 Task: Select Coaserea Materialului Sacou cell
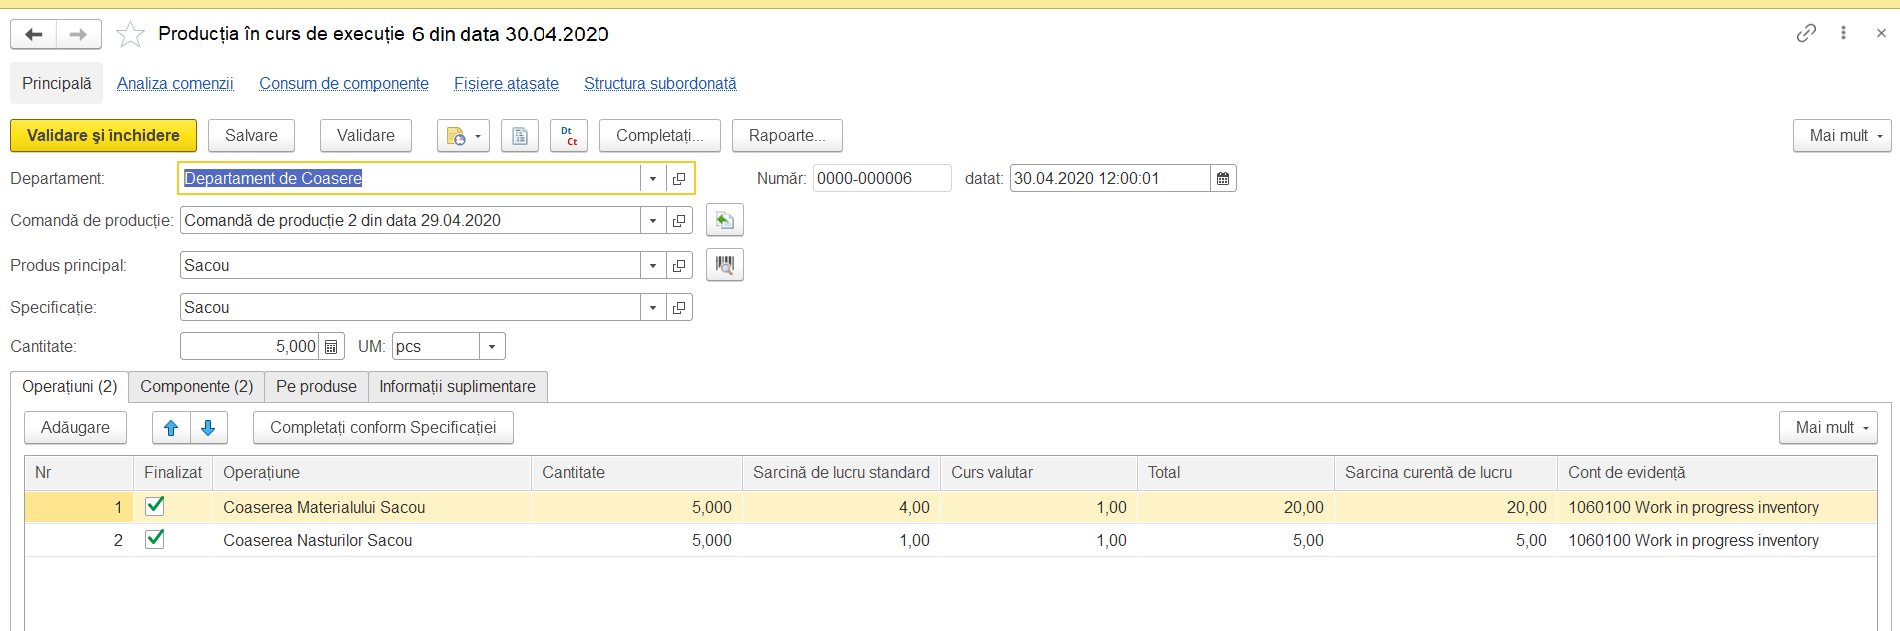click(x=371, y=508)
